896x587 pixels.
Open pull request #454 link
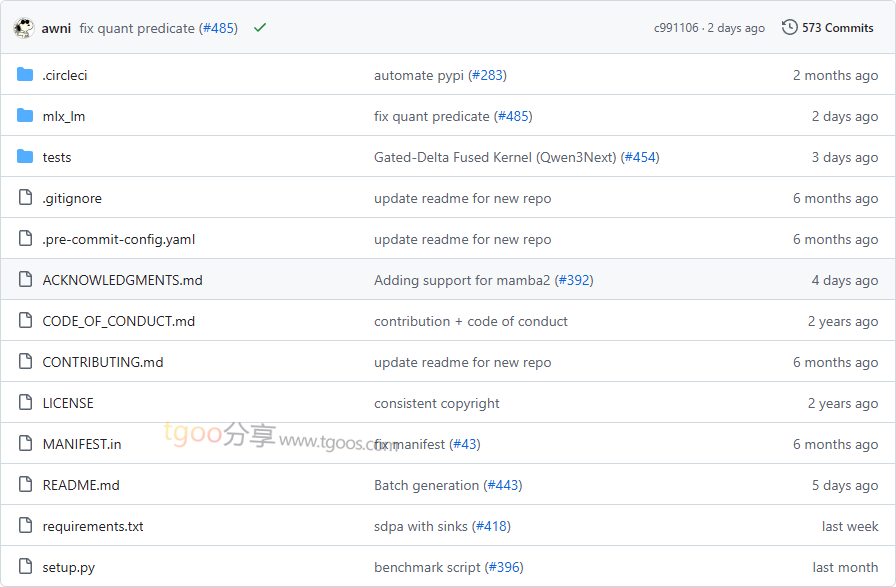[x=640, y=157]
